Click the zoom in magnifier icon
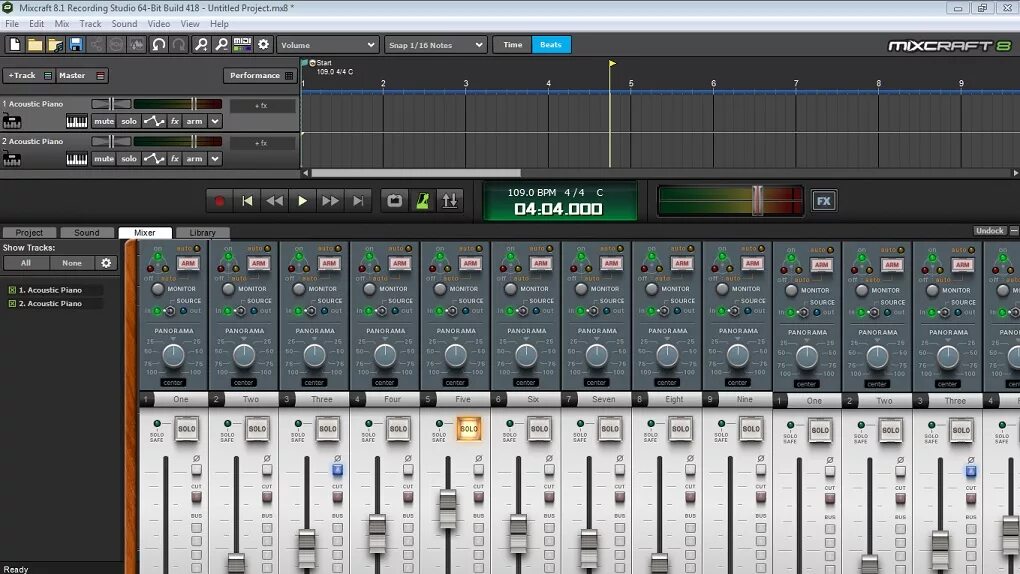 (x=201, y=44)
